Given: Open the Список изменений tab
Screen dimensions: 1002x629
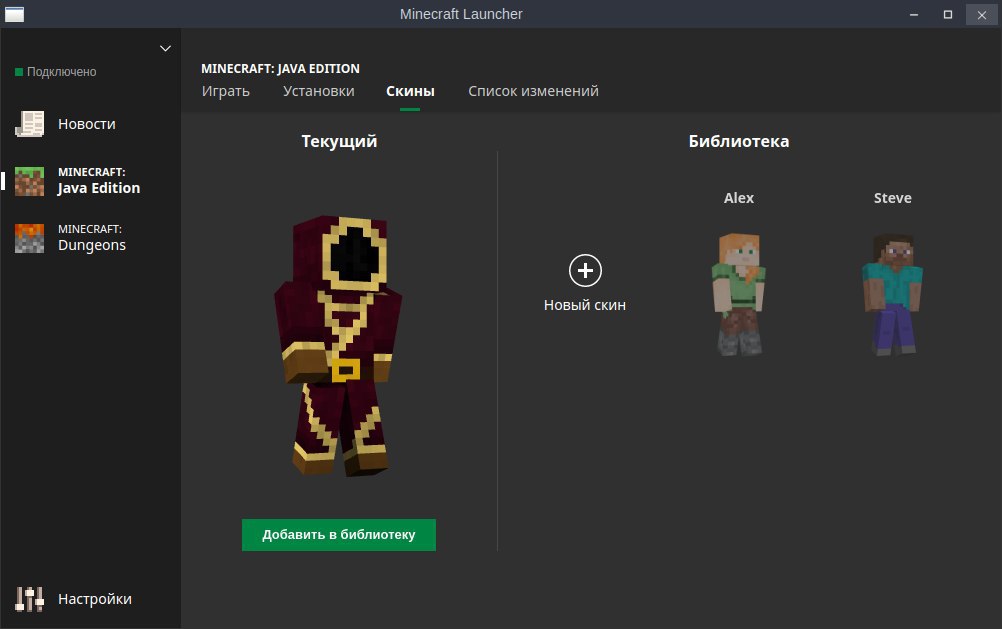Looking at the screenshot, I should 533,91.
